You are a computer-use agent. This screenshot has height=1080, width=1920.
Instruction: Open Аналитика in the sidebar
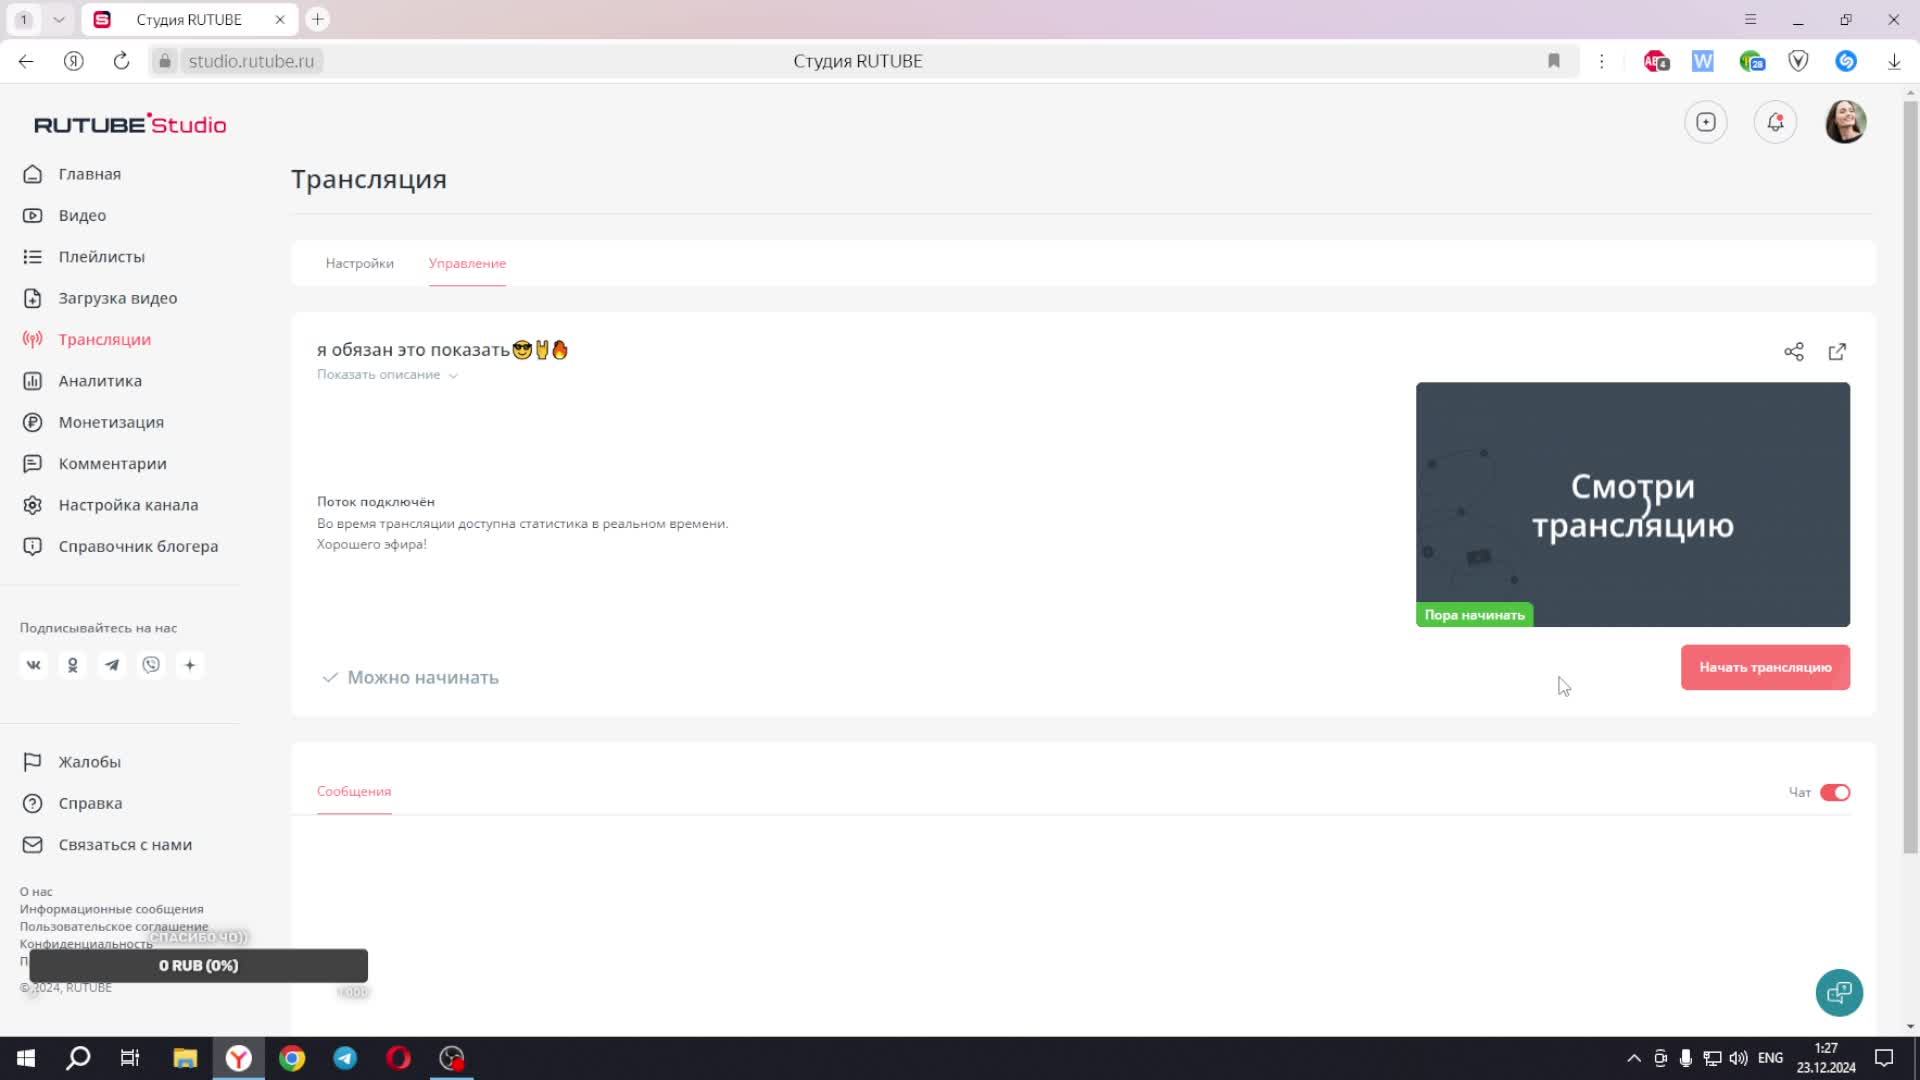click(x=99, y=381)
